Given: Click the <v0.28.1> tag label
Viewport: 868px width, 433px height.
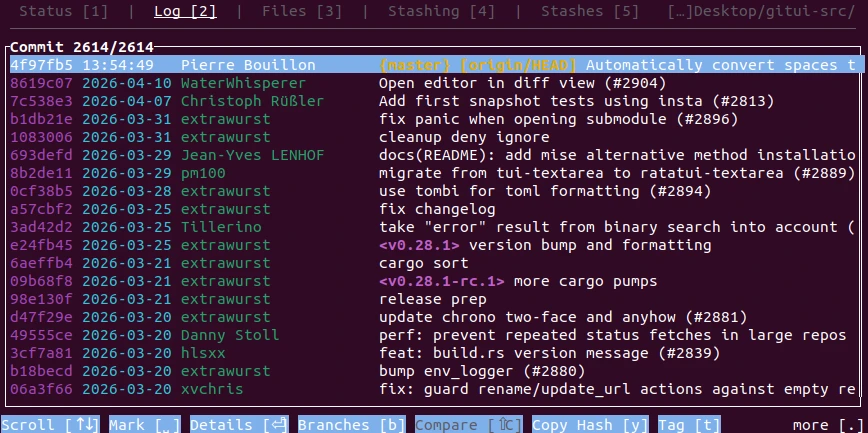Looking at the screenshot, I should click(x=420, y=245).
